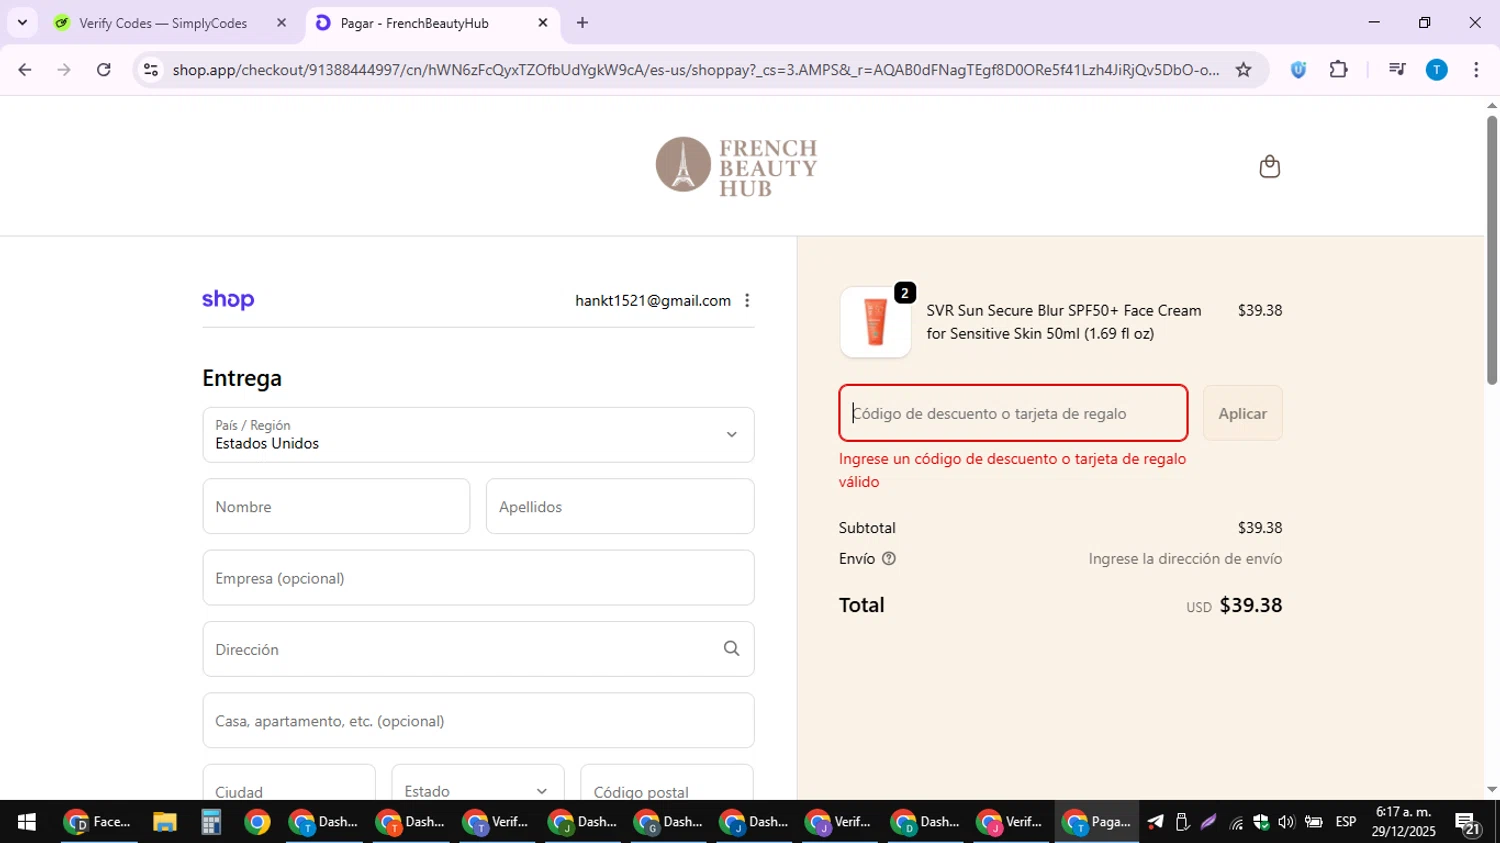Click the Shop Pay logo

coord(228,300)
